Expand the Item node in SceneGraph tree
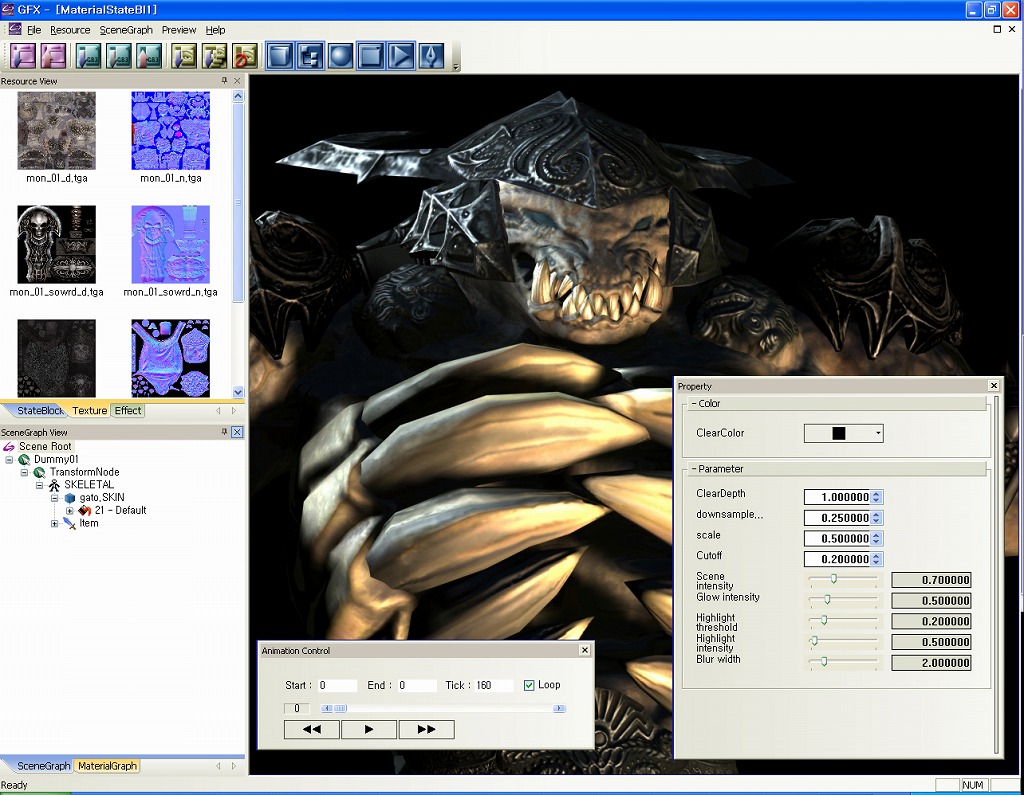This screenshot has height=795, width=1024. point(55,523)
